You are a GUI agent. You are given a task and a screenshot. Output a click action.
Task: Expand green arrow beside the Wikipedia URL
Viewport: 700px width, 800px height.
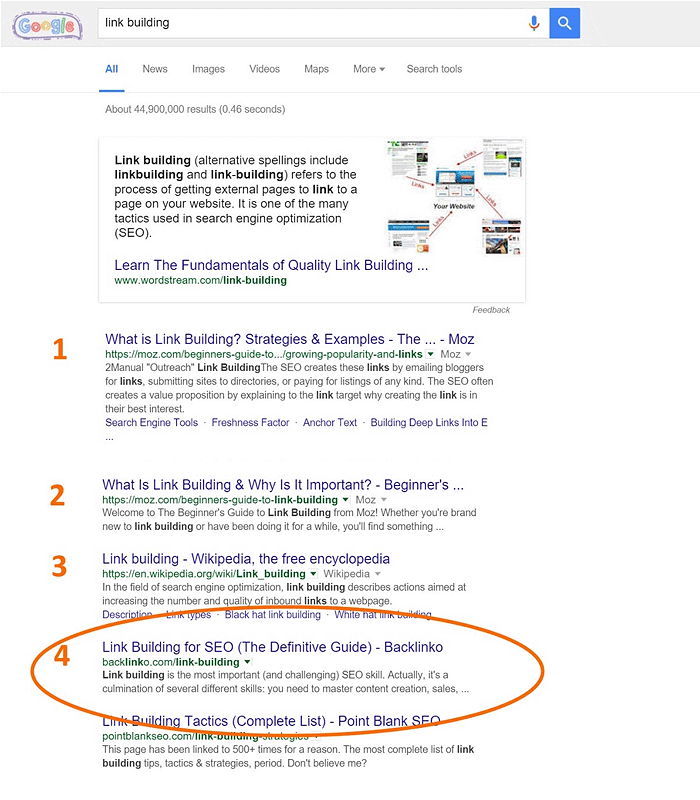313,573
